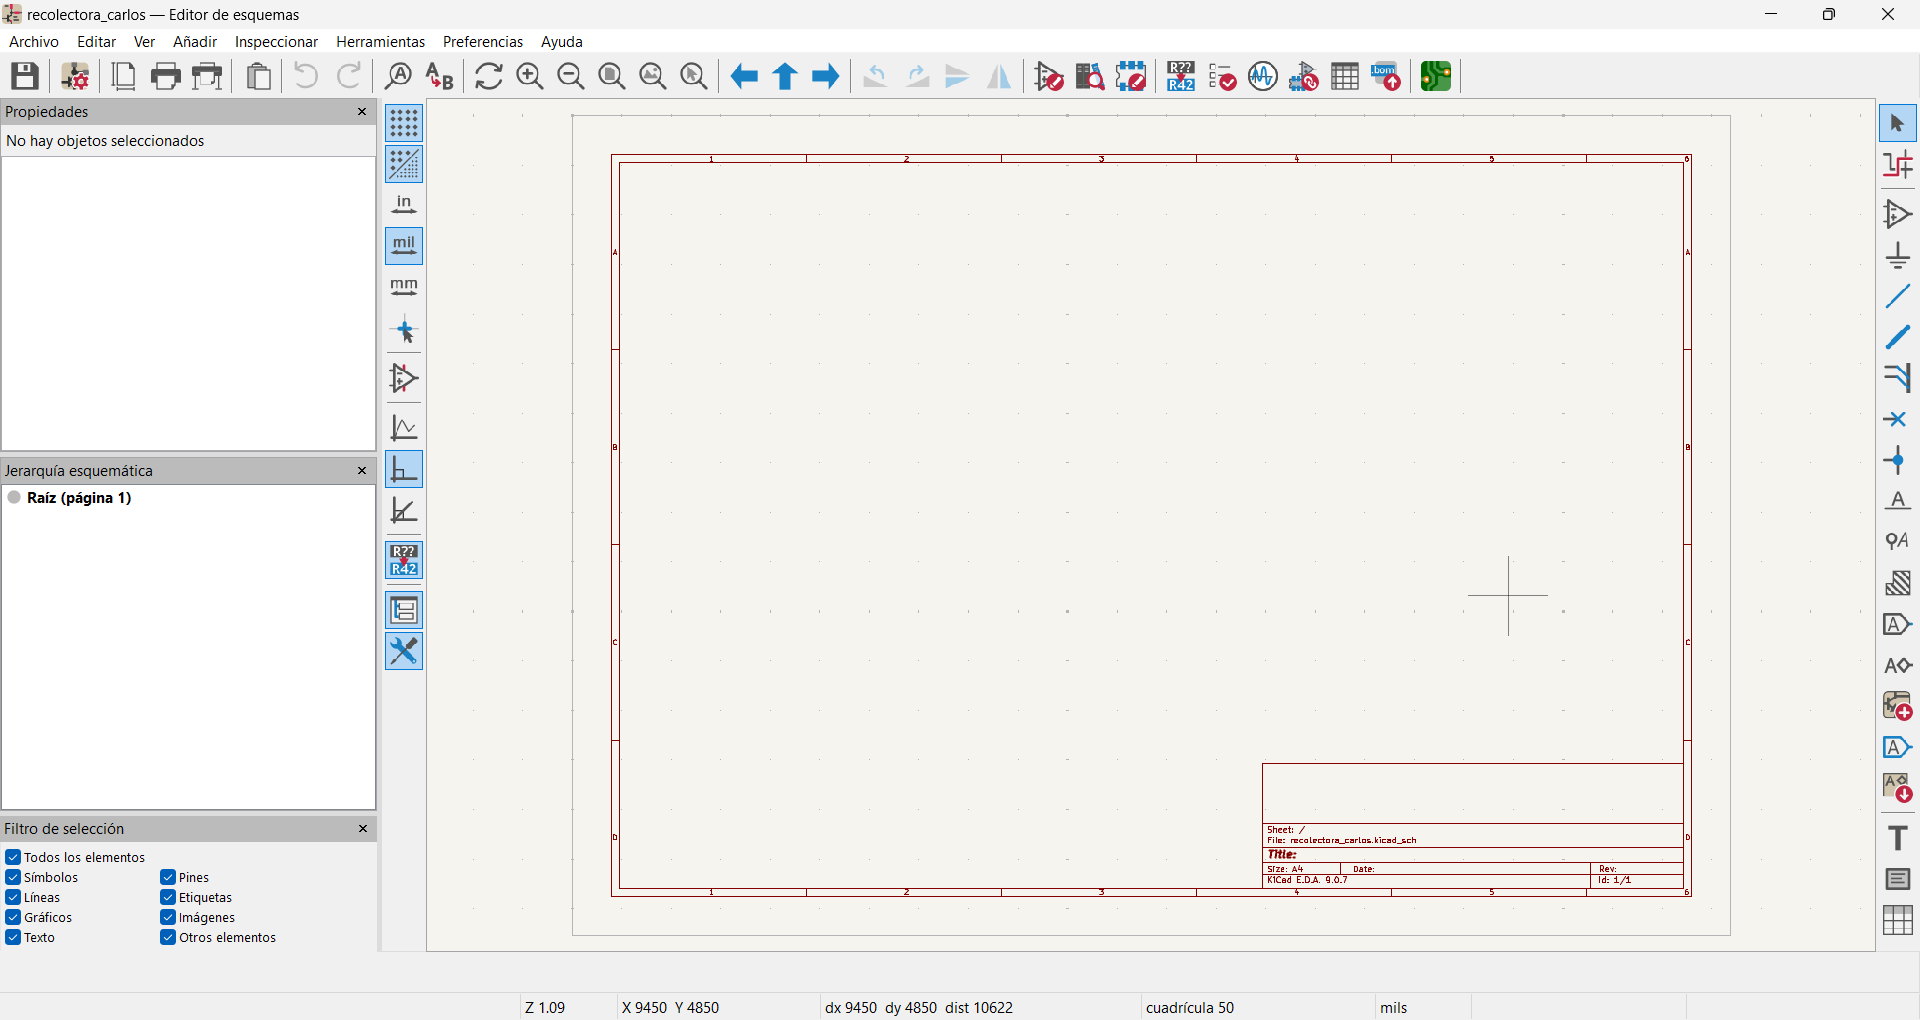Toggle the full-window crosshair cursor
The height and width of the screenshot is (1020, 1920).
pyautogui.click(x=404, y=330)
